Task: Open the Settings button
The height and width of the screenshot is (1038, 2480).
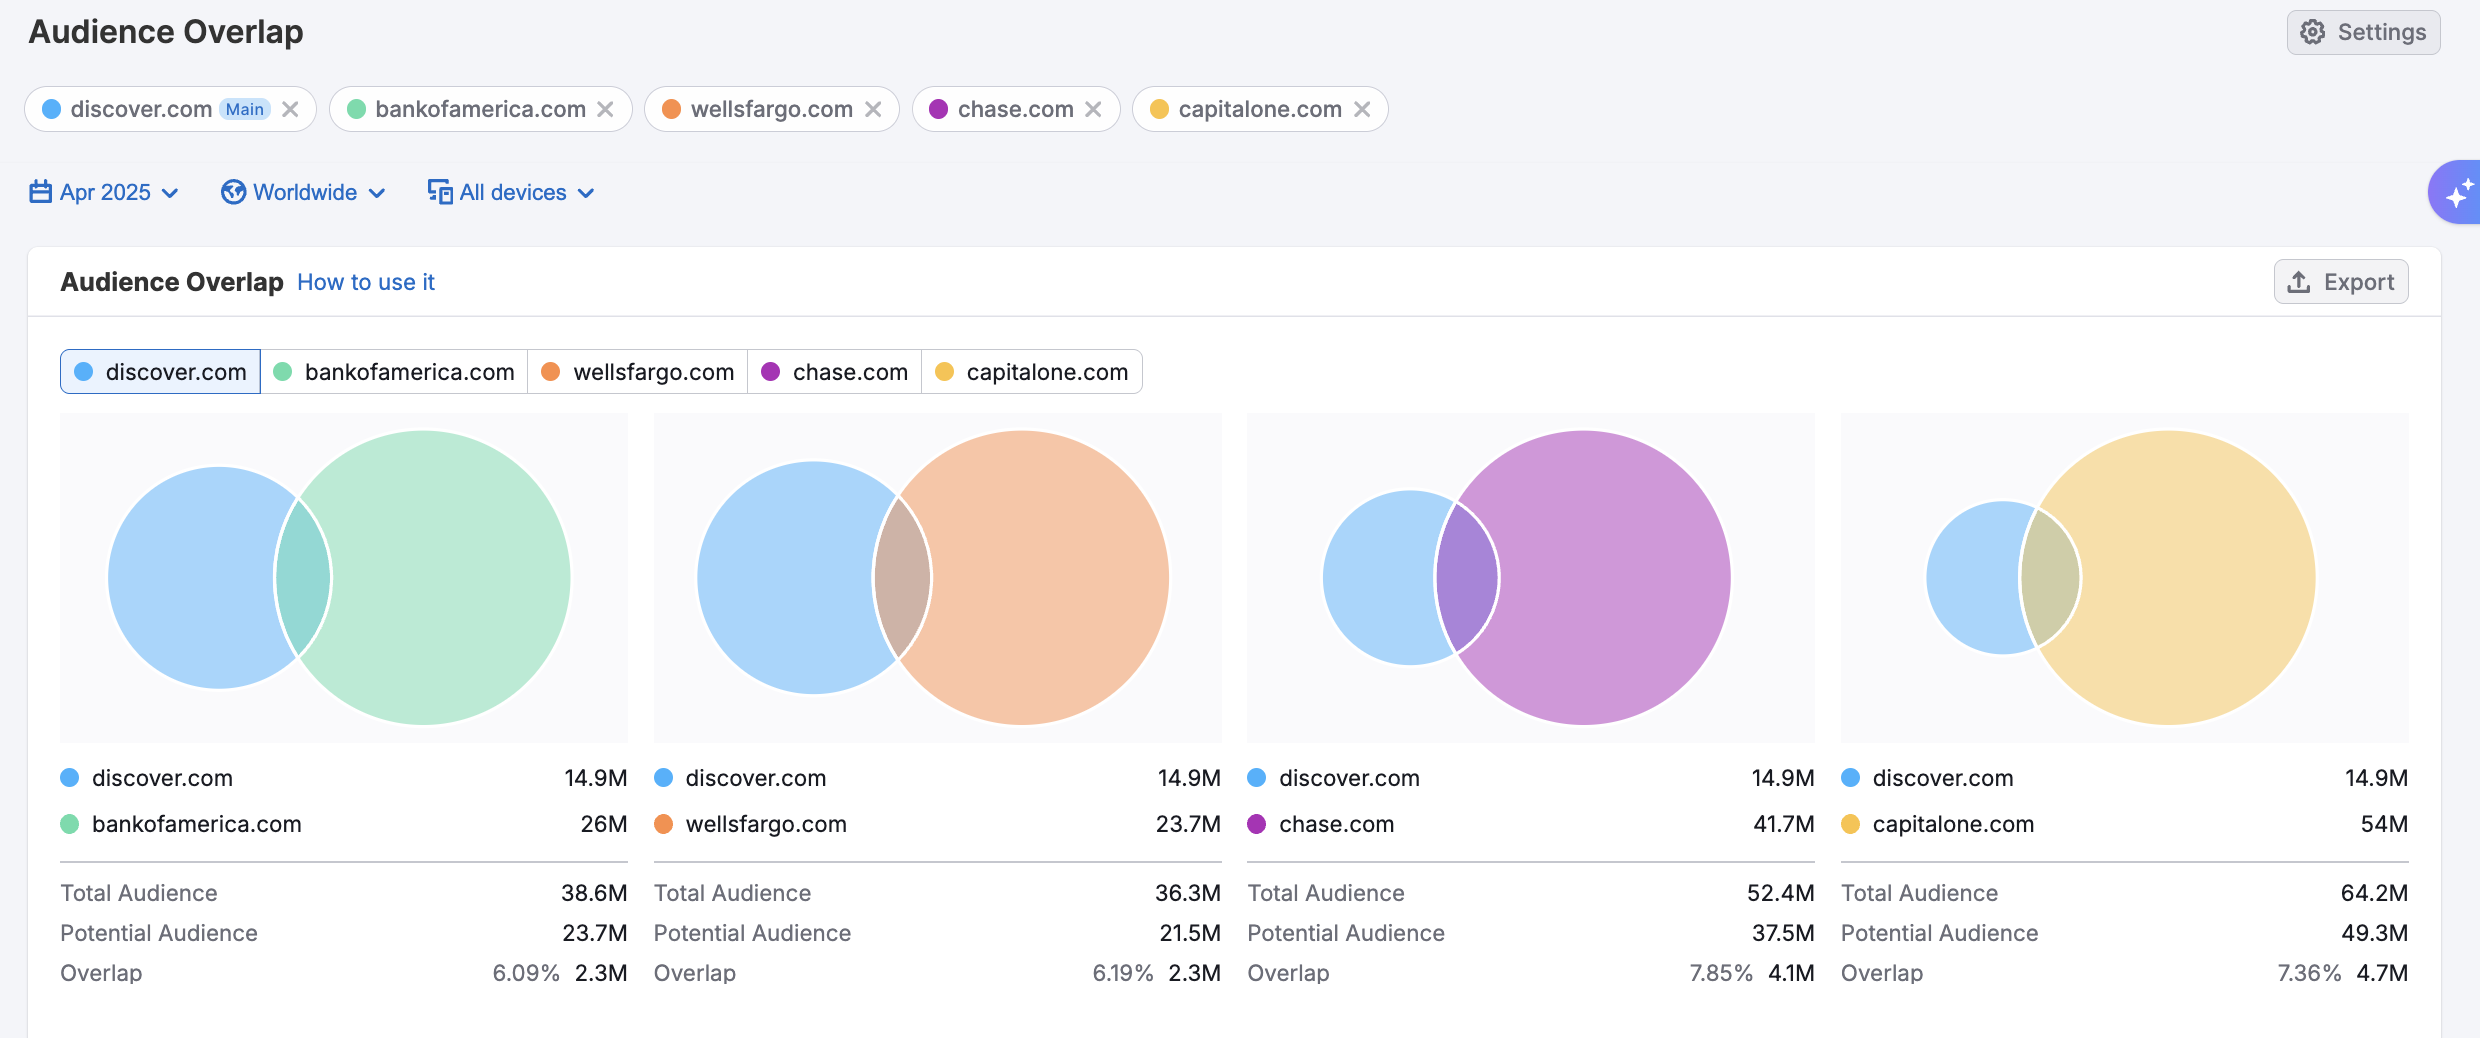Action: tap(2363, 32)
